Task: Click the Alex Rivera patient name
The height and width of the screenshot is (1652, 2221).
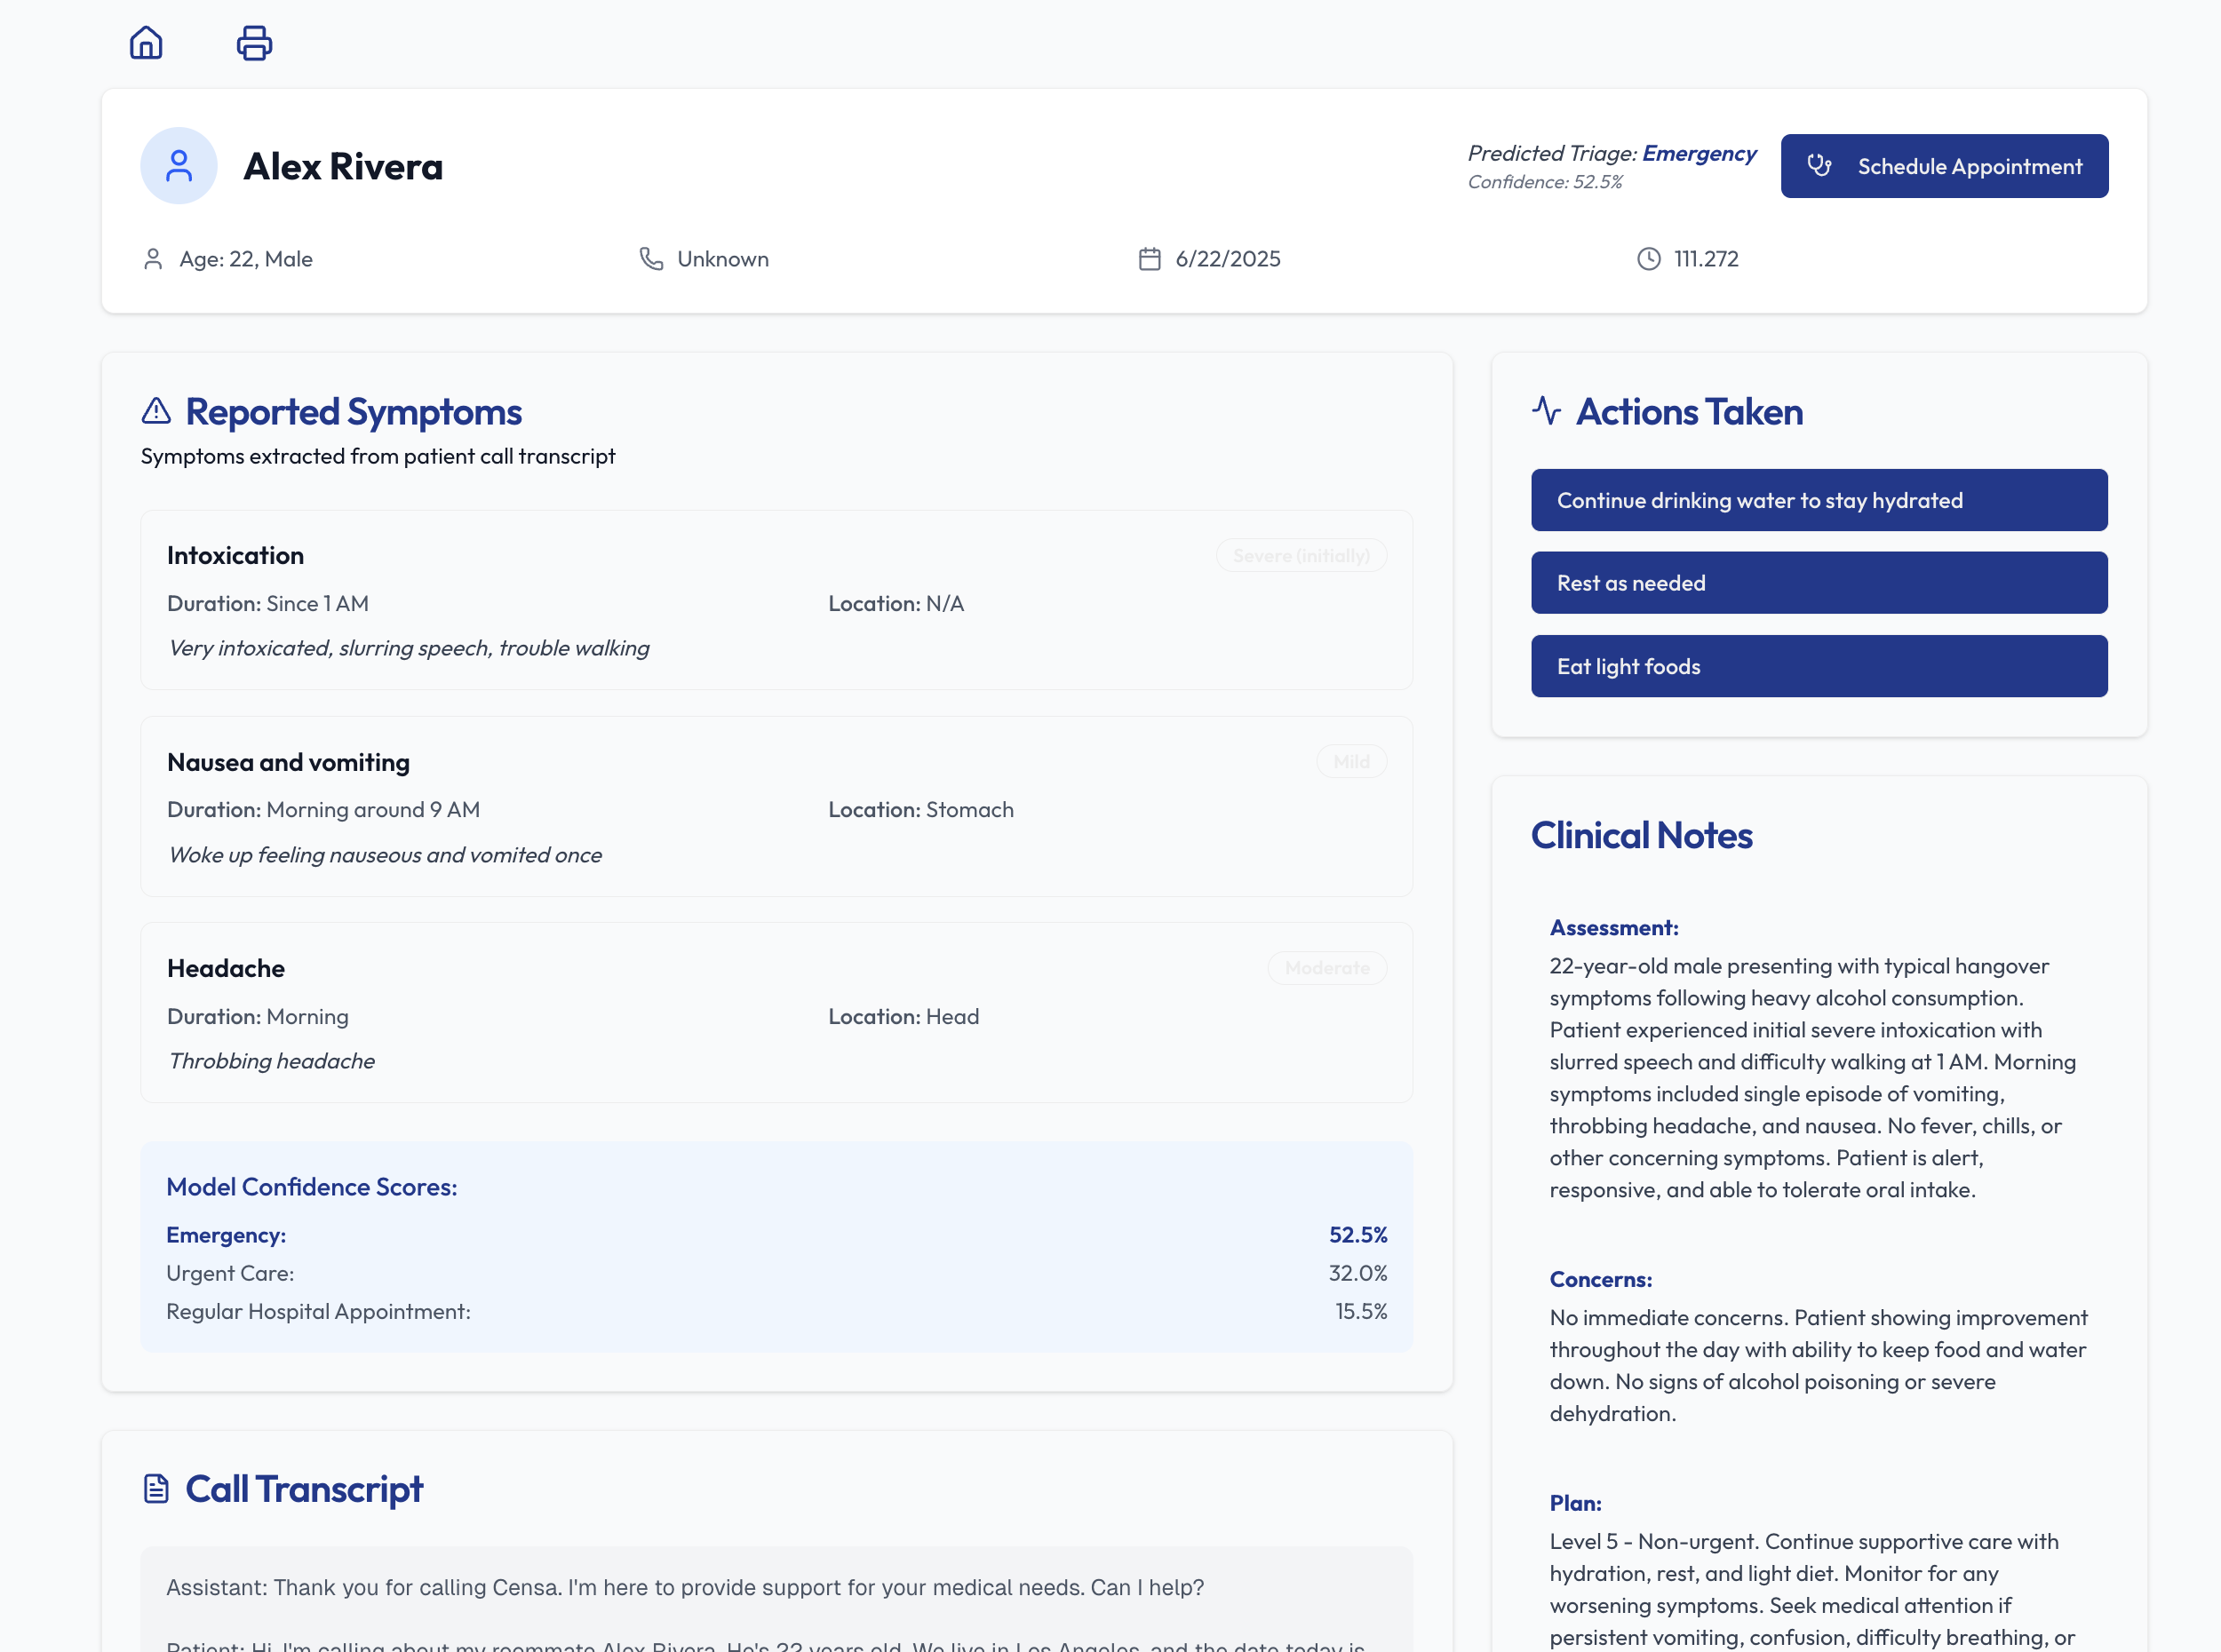Action: [x=343, y=166]
